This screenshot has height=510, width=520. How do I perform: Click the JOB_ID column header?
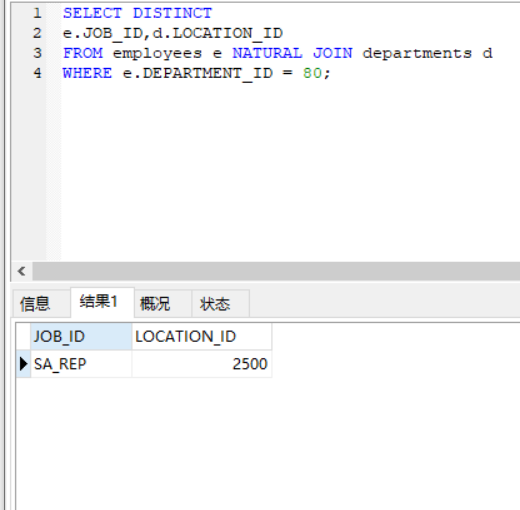81,336
